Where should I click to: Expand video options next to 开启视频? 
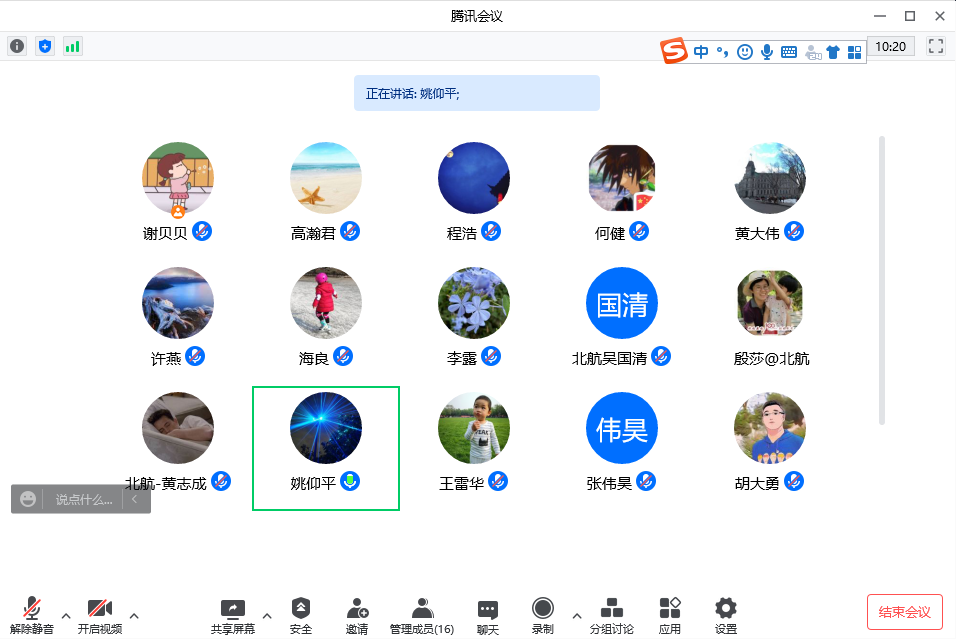[133, 614]
